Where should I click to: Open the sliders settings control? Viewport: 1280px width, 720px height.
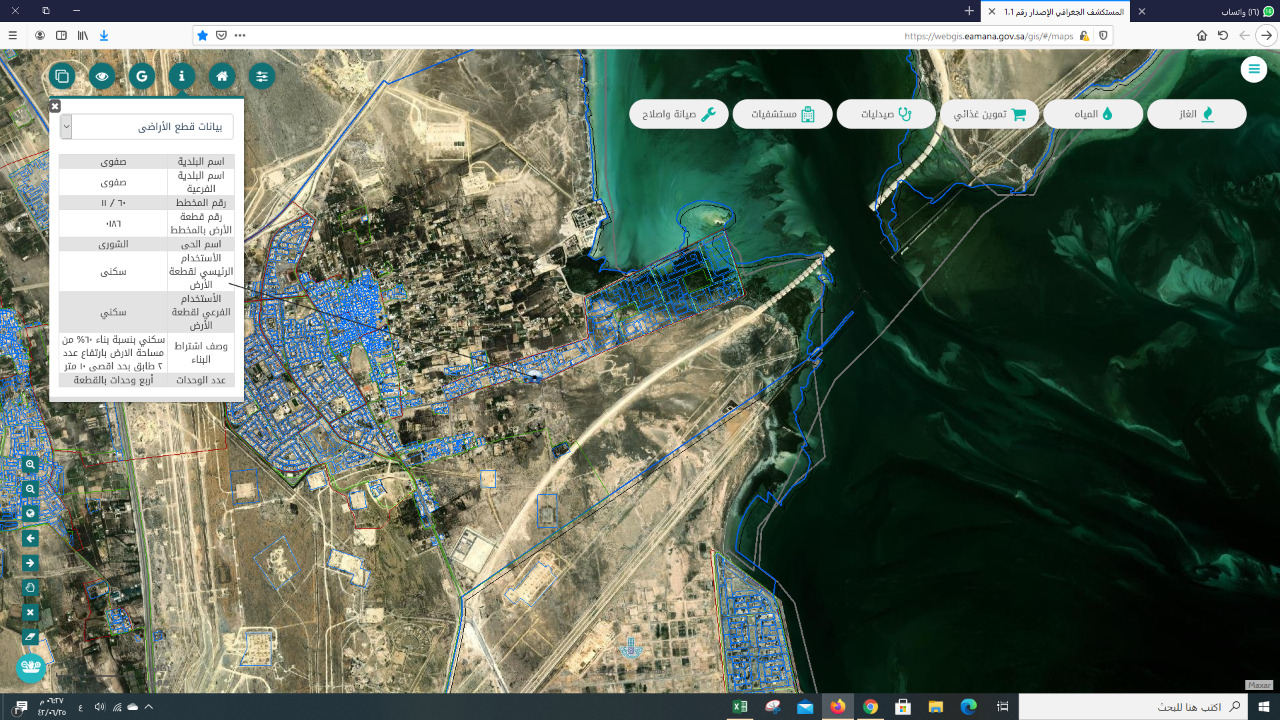(x=262, y=76)
